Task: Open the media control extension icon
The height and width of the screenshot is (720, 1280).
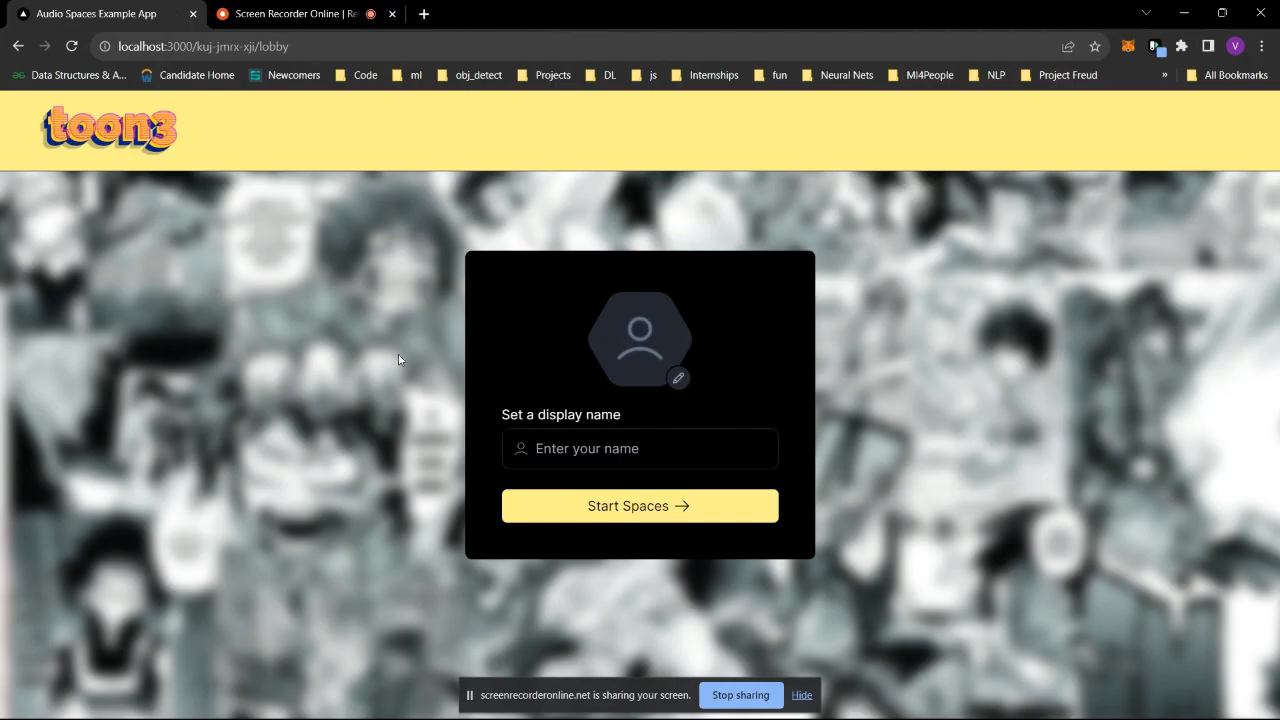Action: tap(1155, 46)
